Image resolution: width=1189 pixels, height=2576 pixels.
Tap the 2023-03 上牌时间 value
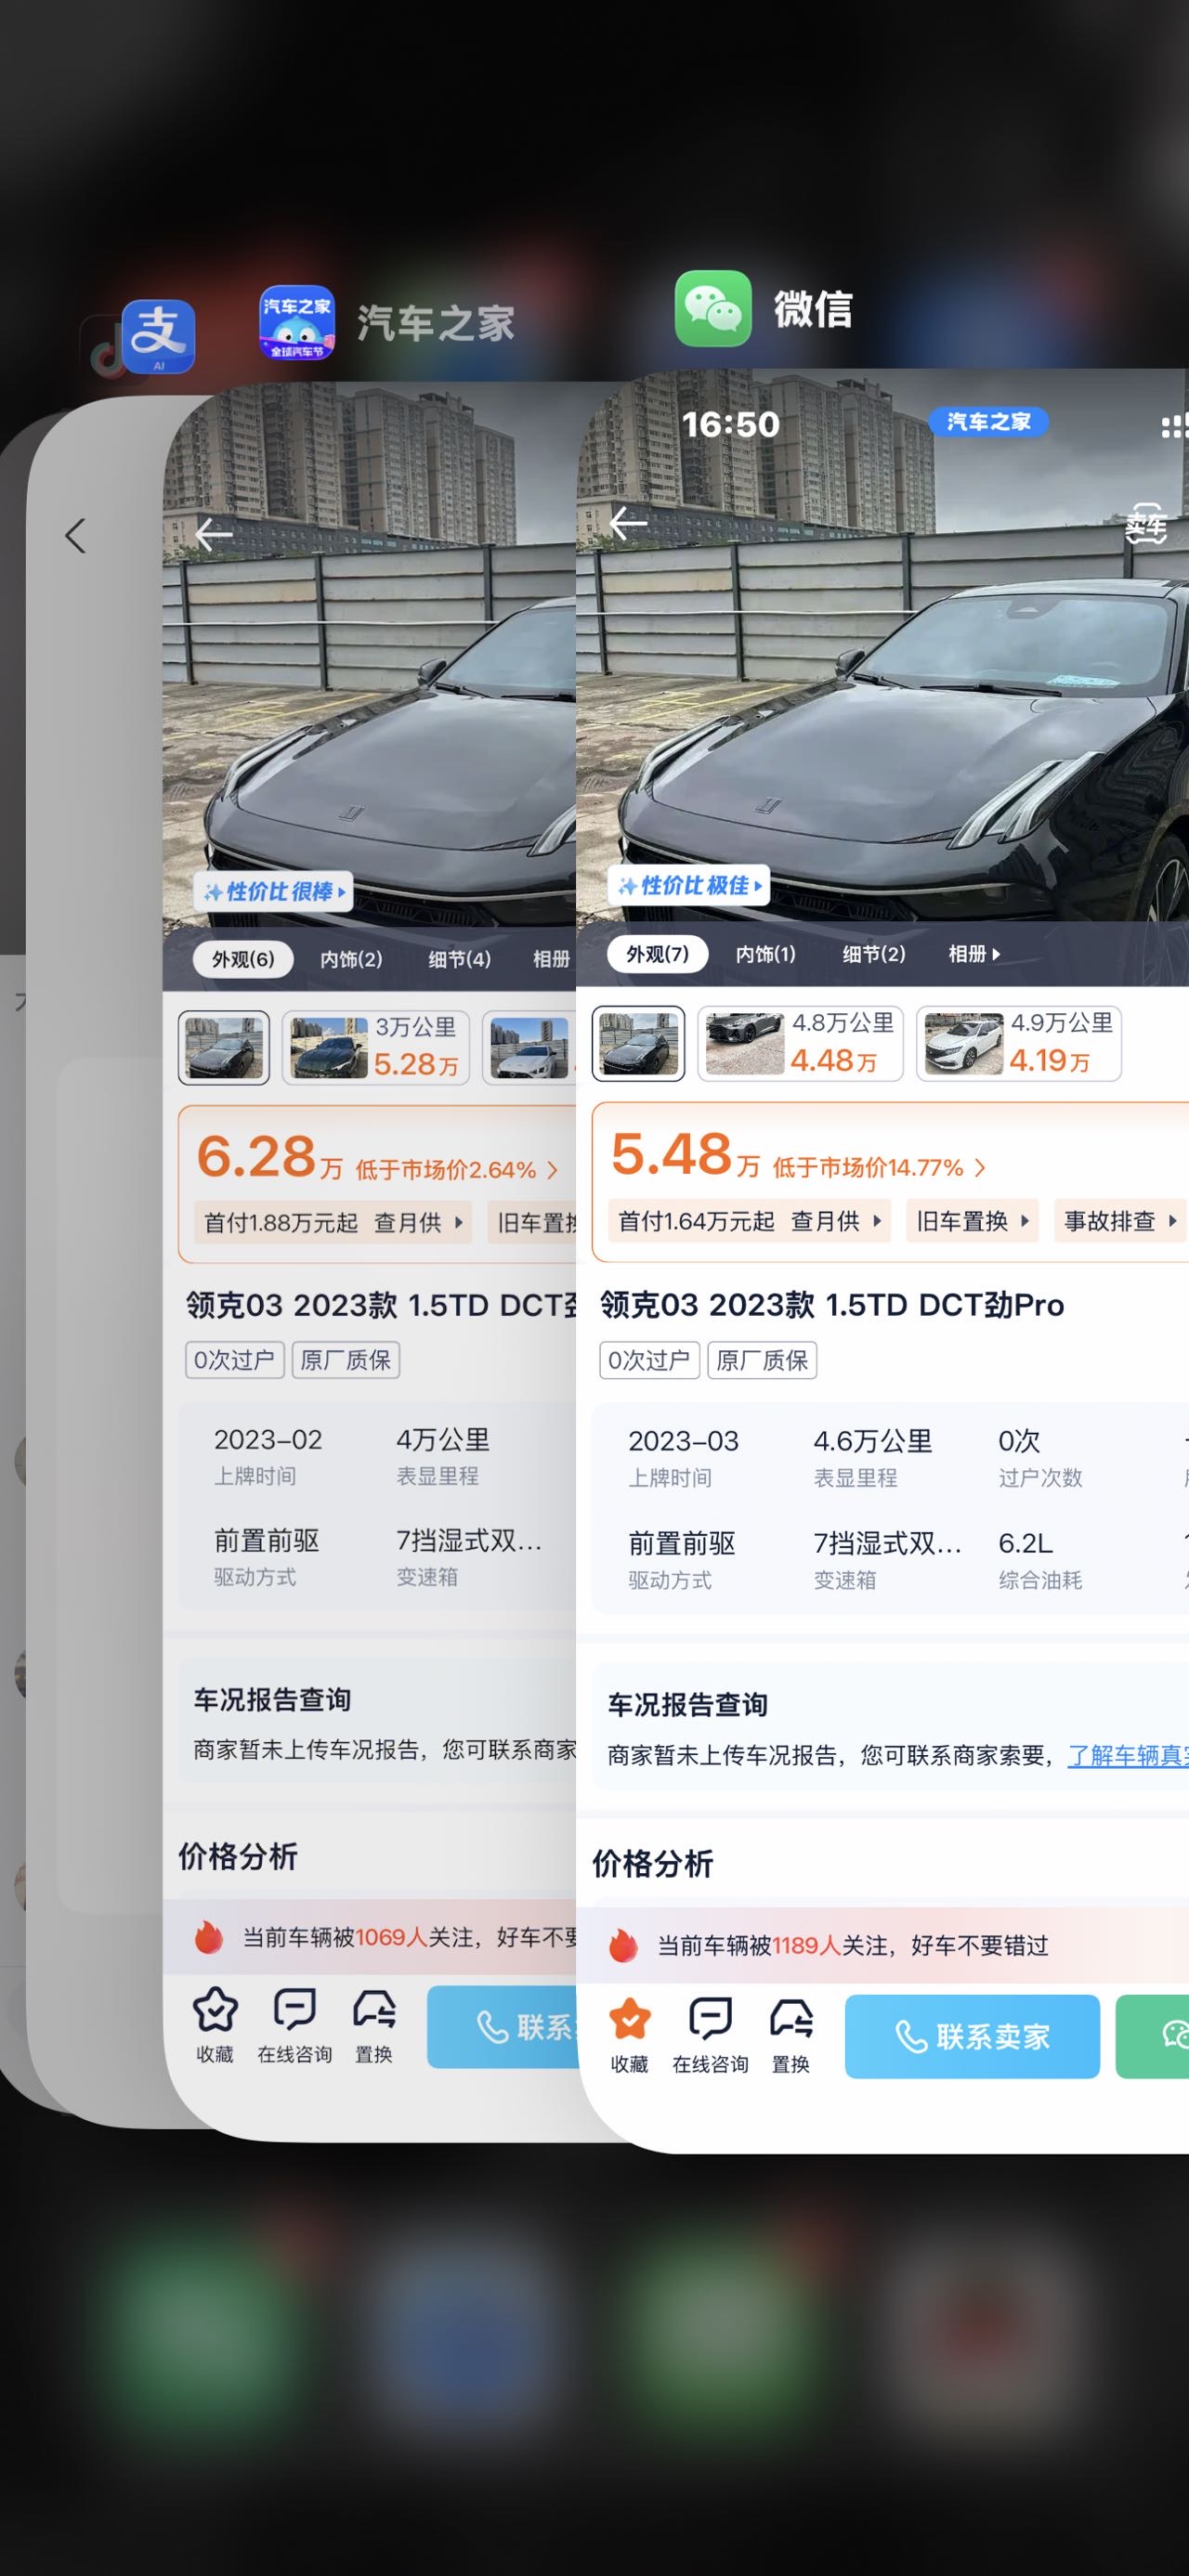click(x=683, y=1441)
